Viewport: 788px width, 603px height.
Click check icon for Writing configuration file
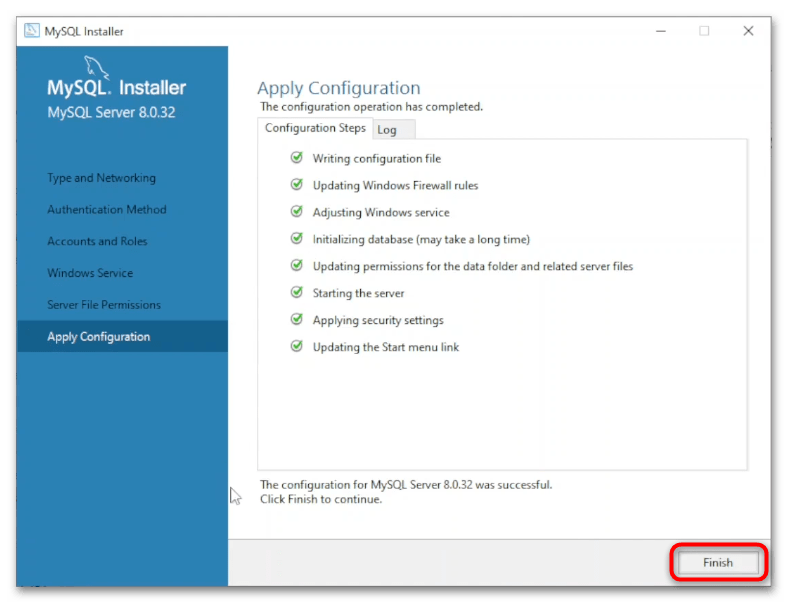point(297,158)
